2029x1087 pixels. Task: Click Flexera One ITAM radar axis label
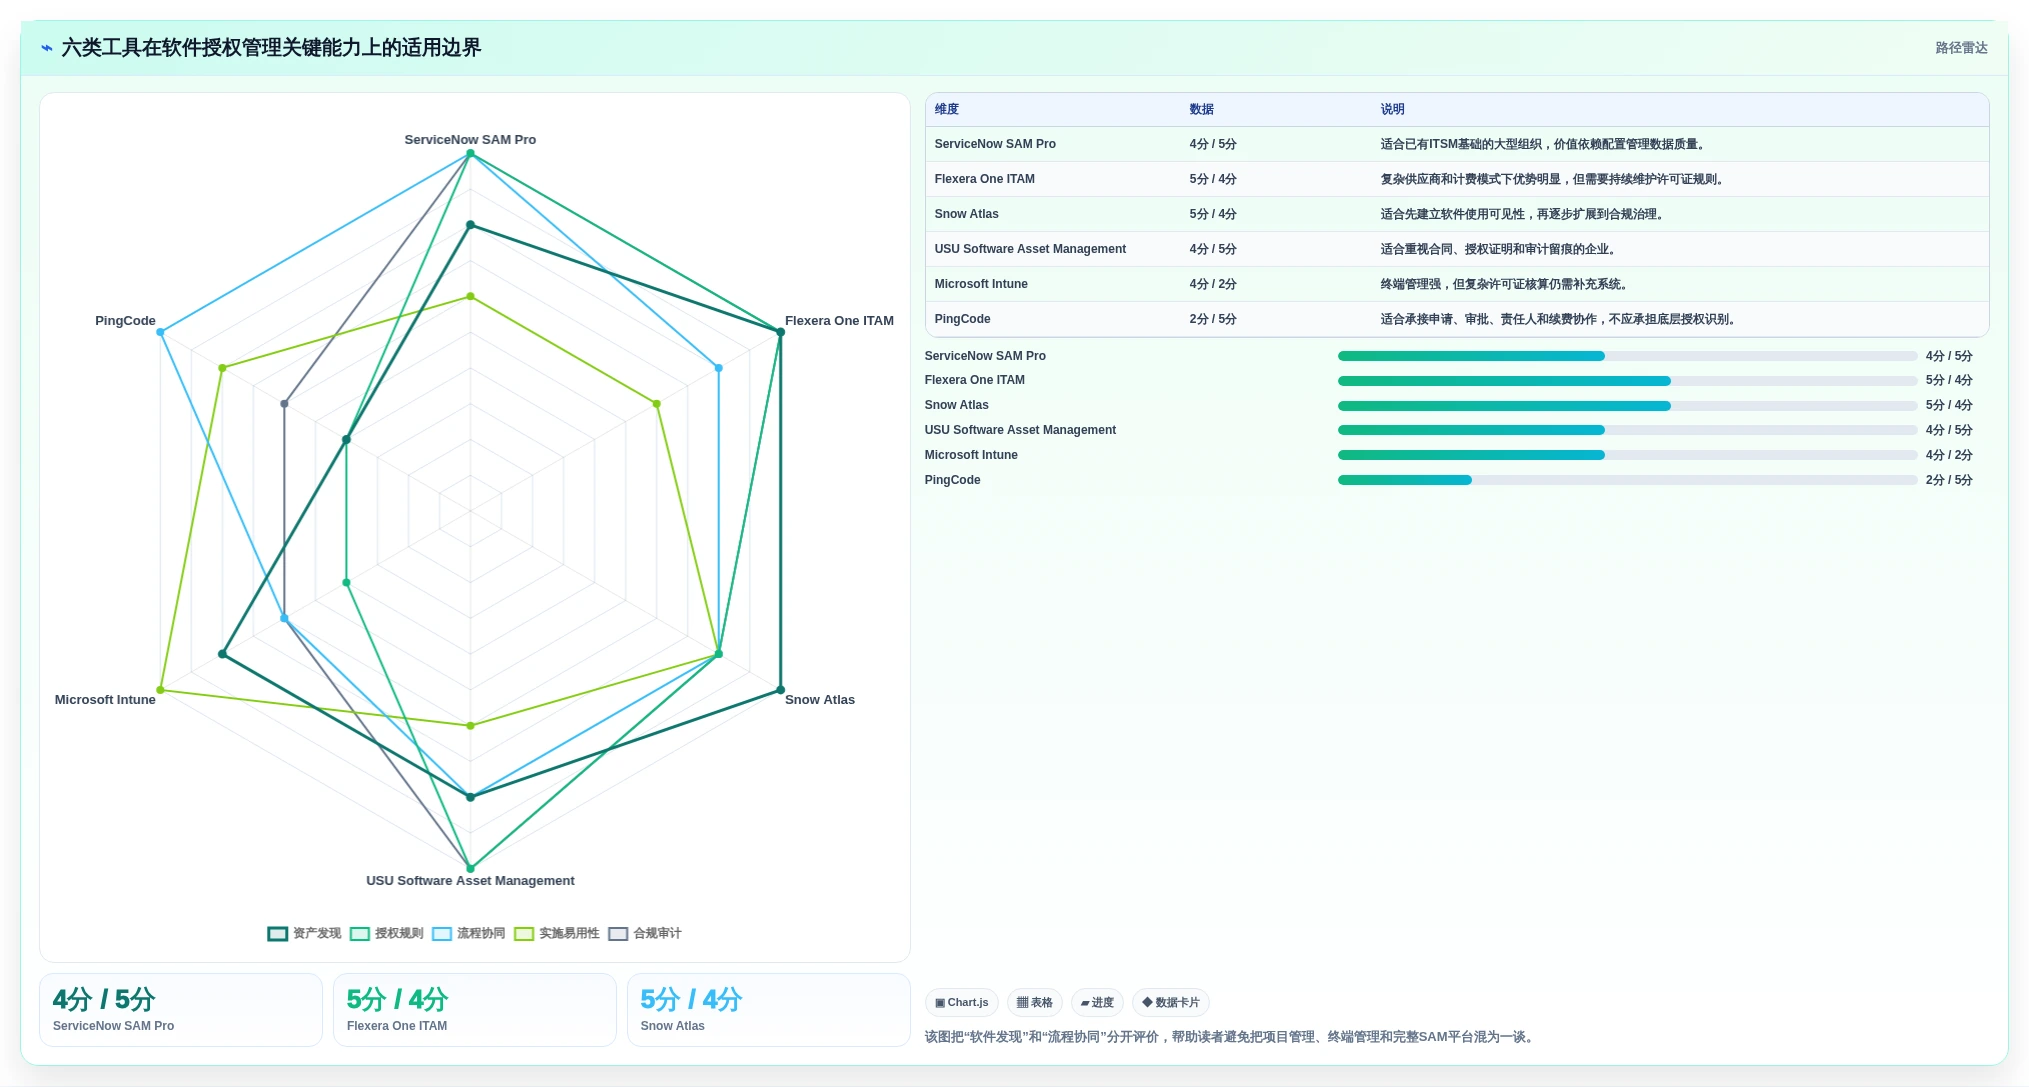click(x=839, y=321)
